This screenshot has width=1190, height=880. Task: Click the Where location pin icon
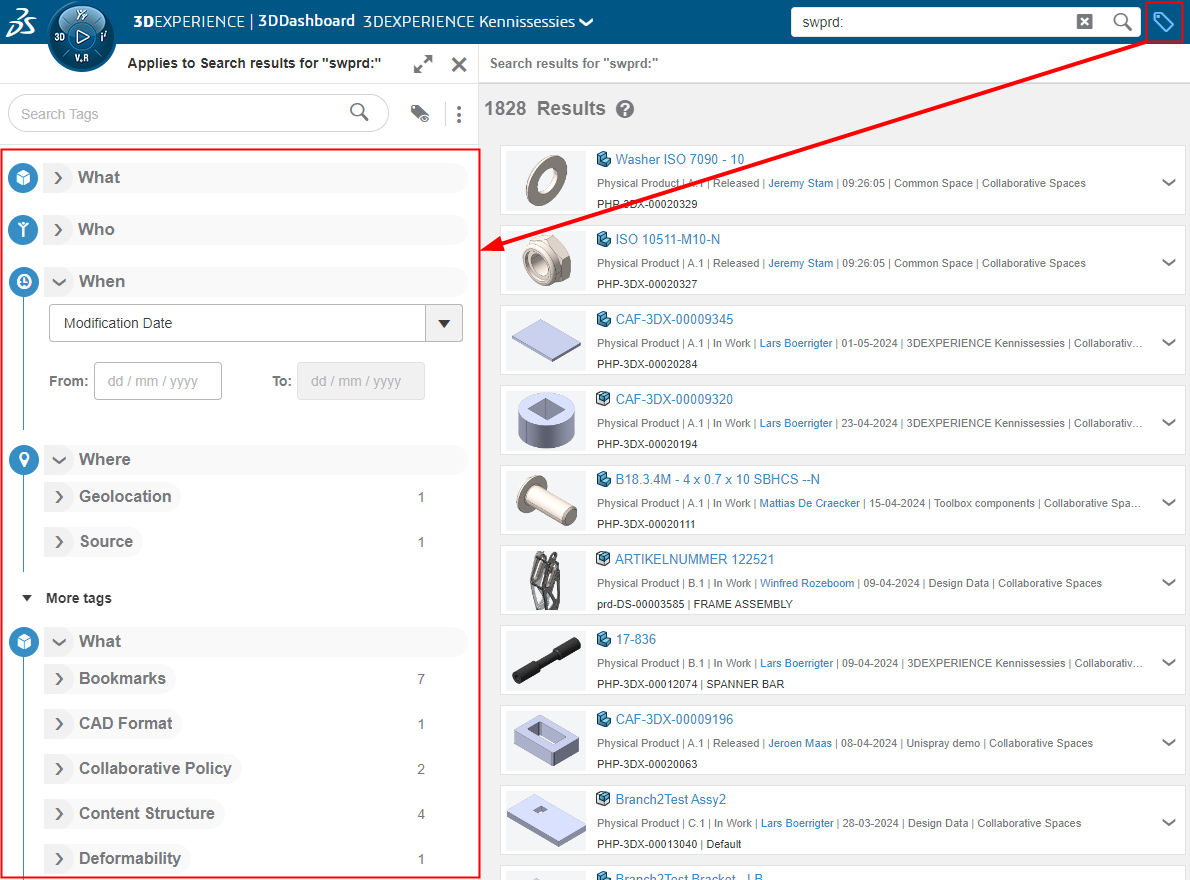click(x=24, y=460)
